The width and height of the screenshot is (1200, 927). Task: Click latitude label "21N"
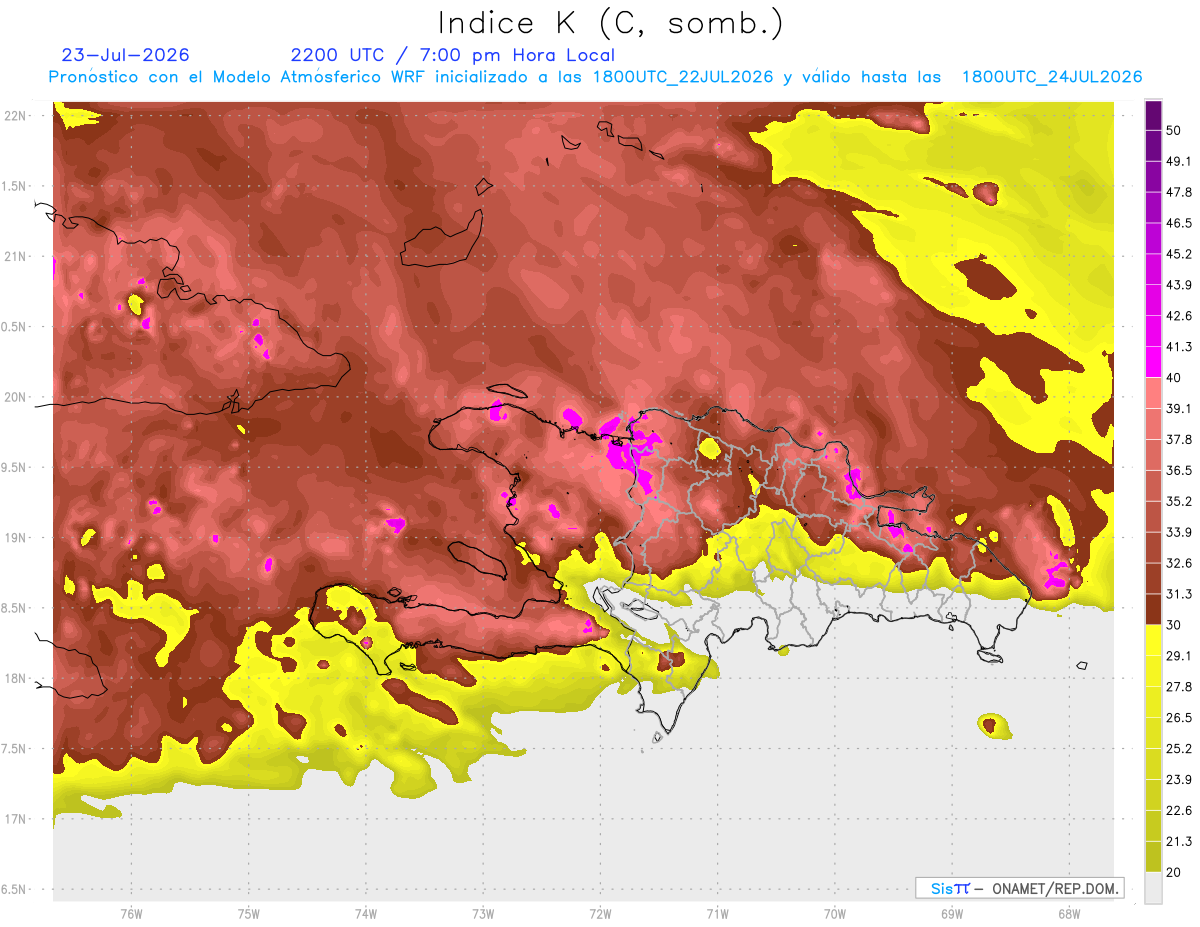[16, 256]
